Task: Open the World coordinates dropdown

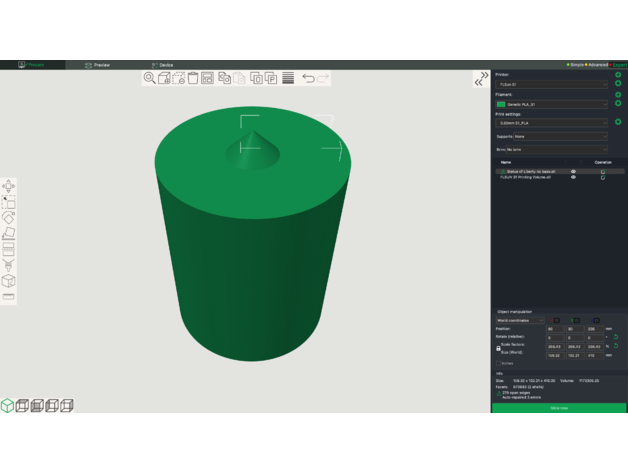Action: coord(520,320)
